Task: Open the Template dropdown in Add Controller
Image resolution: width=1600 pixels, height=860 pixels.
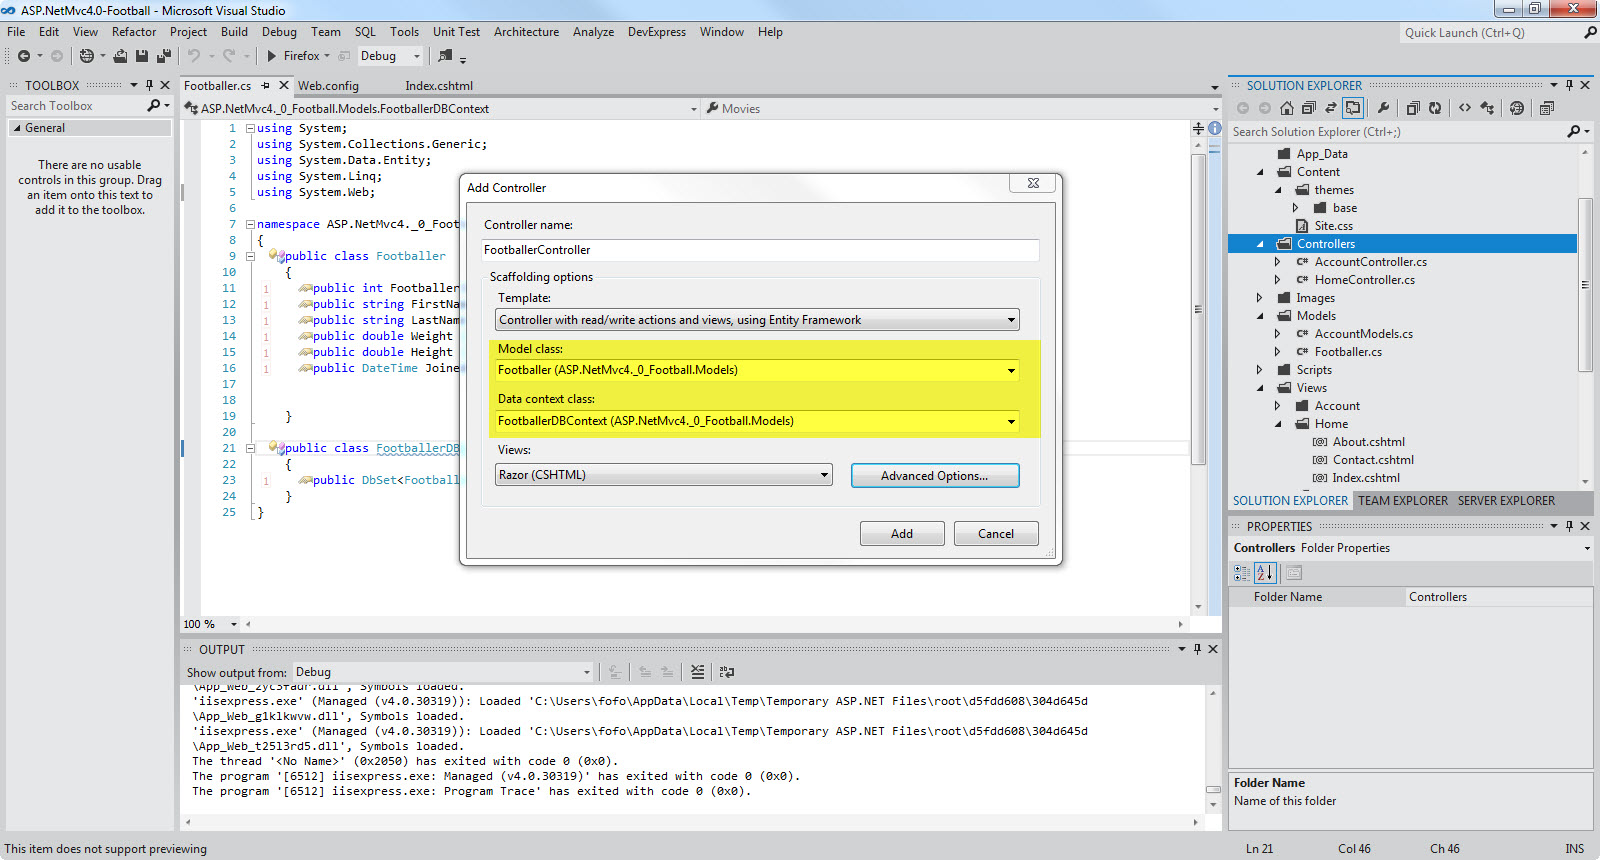Action: [x=1011, y=320]
